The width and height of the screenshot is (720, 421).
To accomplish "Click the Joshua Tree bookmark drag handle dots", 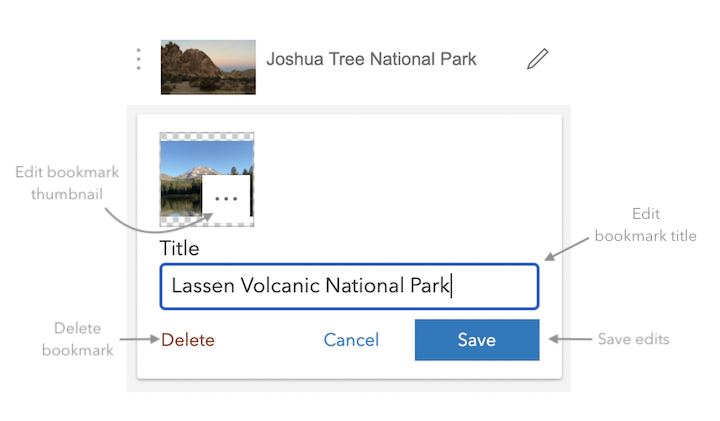I will tap(138, 59).
